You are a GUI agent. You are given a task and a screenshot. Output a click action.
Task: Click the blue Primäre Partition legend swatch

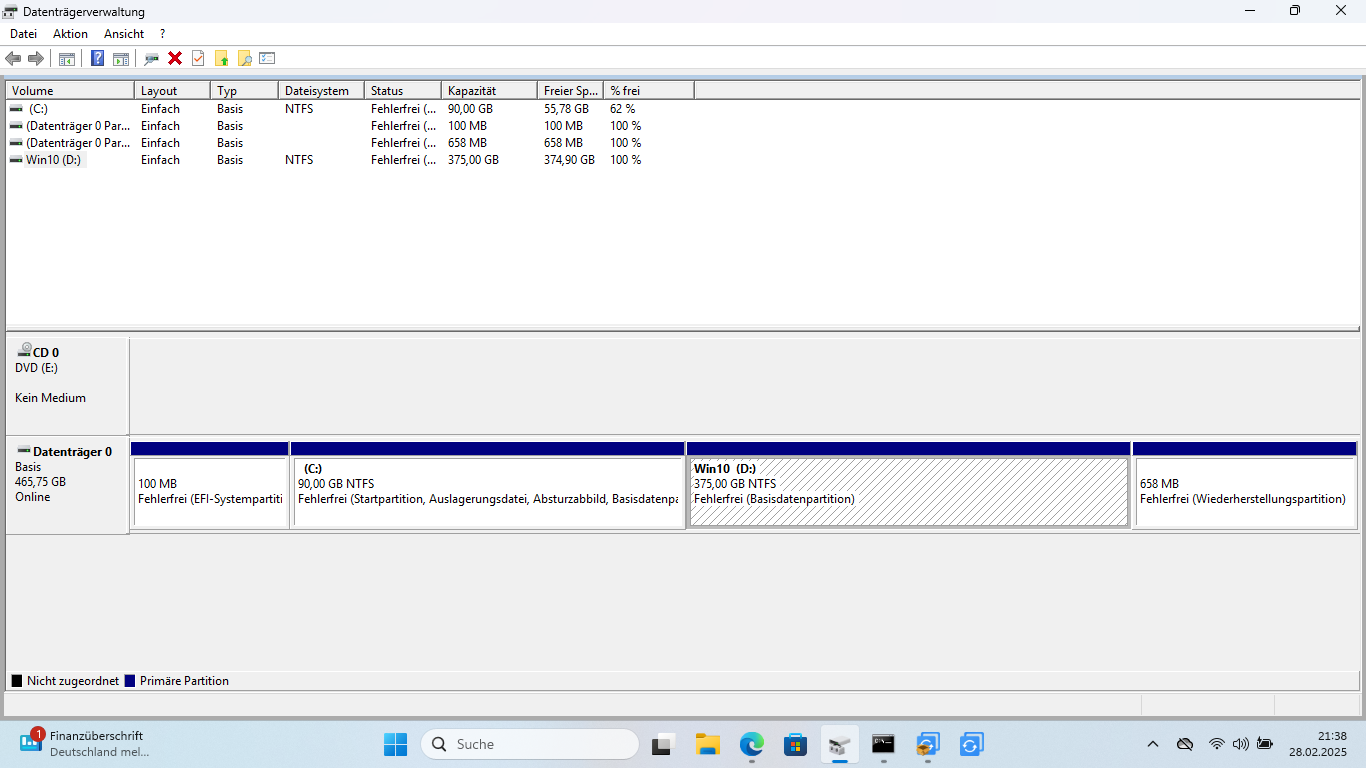click(130, 681)
